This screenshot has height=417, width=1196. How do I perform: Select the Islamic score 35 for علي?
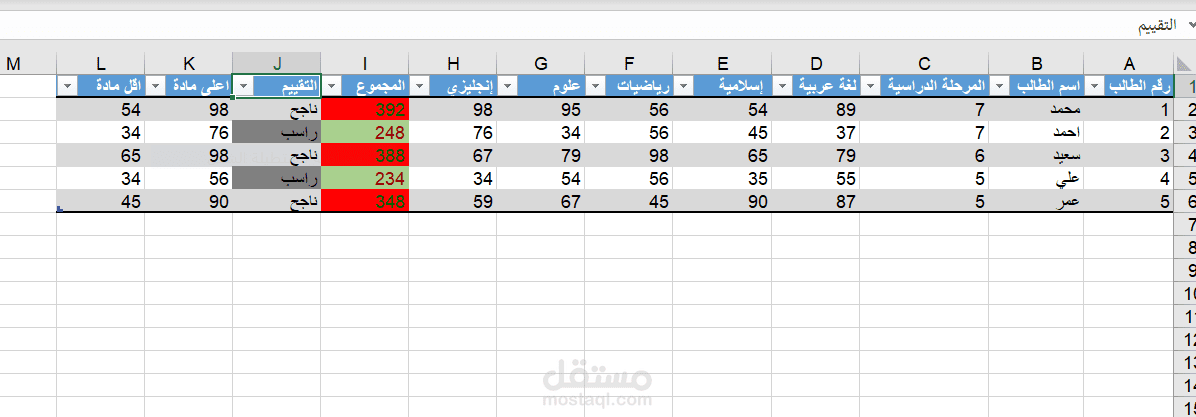point(722,180)
